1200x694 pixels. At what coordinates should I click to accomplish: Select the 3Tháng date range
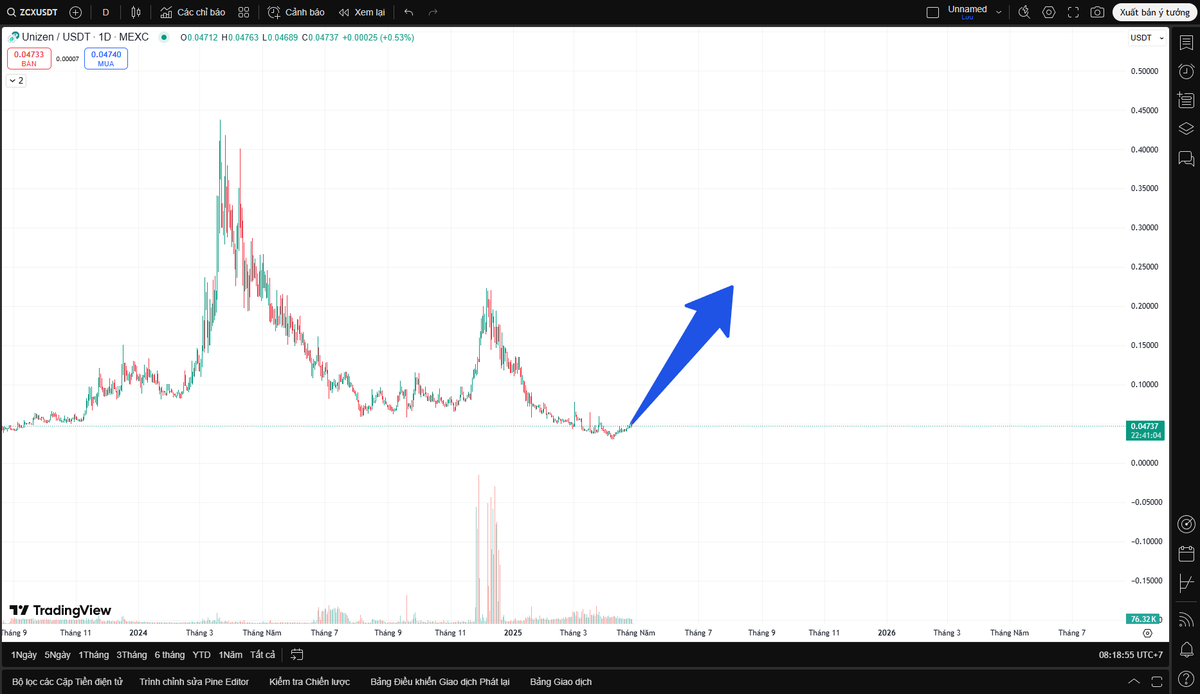[132, 655]
